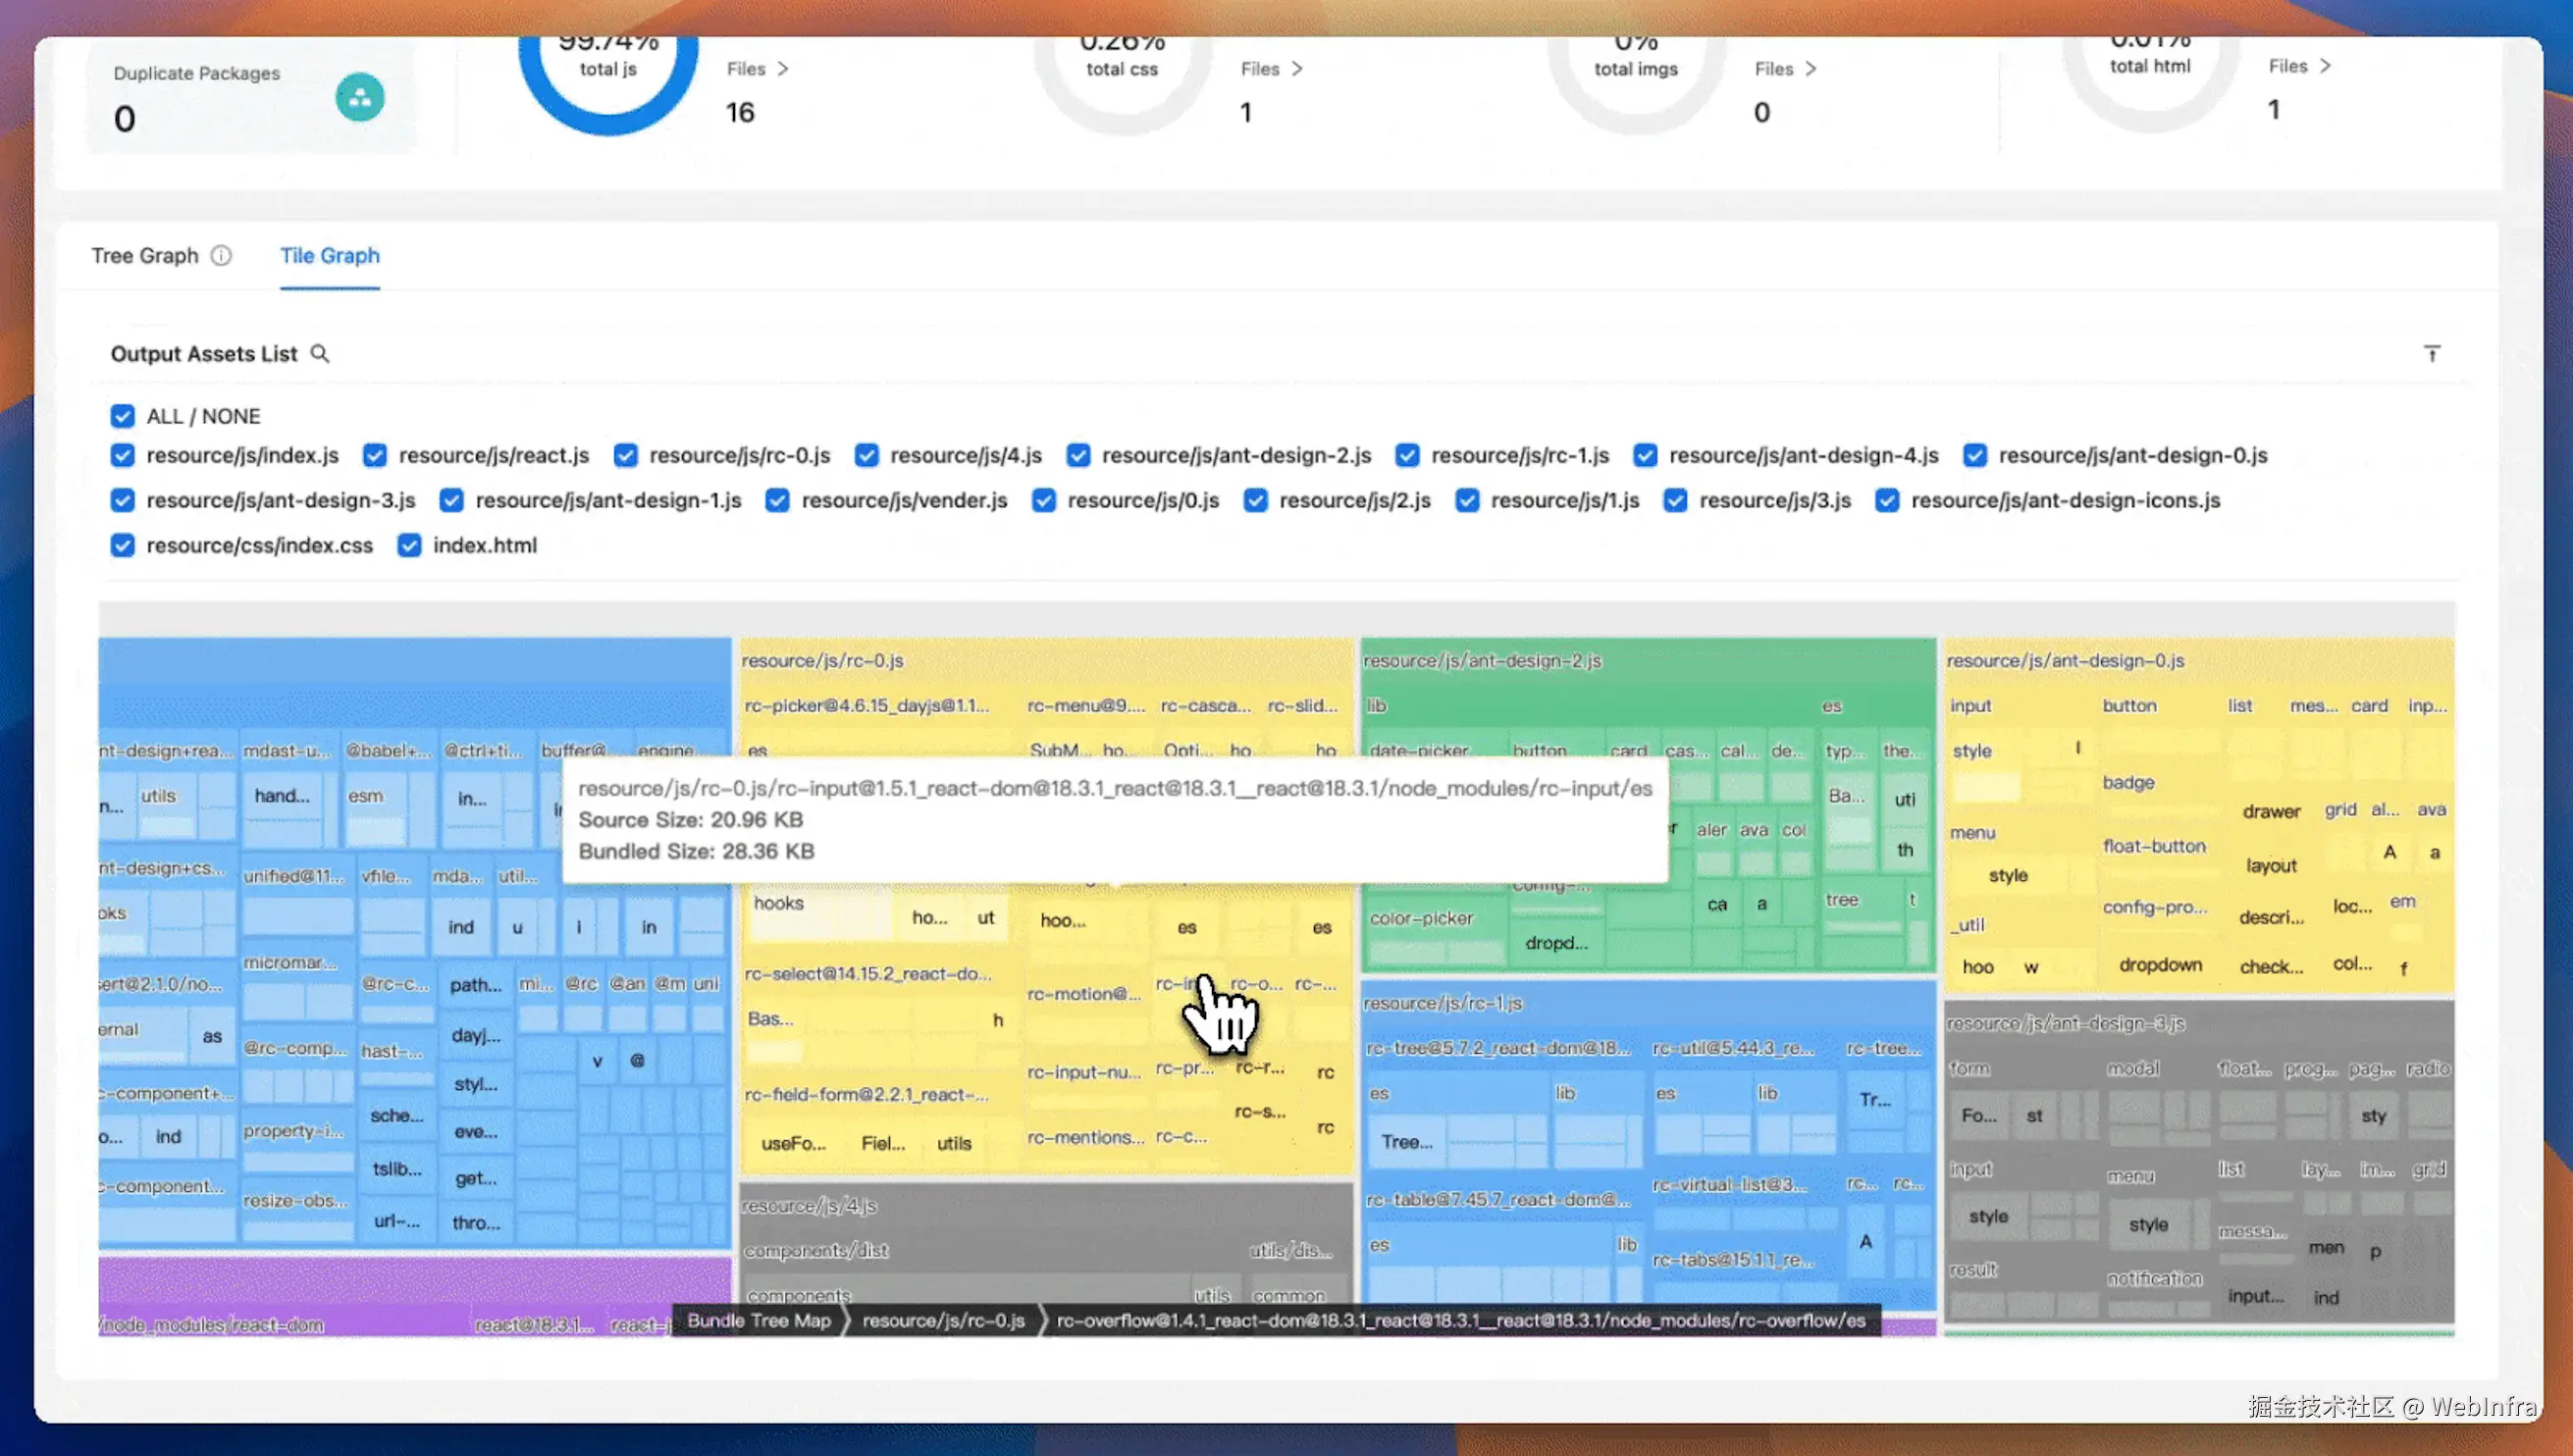Toggle resource/js/rc-0.js checkbox
Screen dimensions: 2573x1456
[626, 455]
